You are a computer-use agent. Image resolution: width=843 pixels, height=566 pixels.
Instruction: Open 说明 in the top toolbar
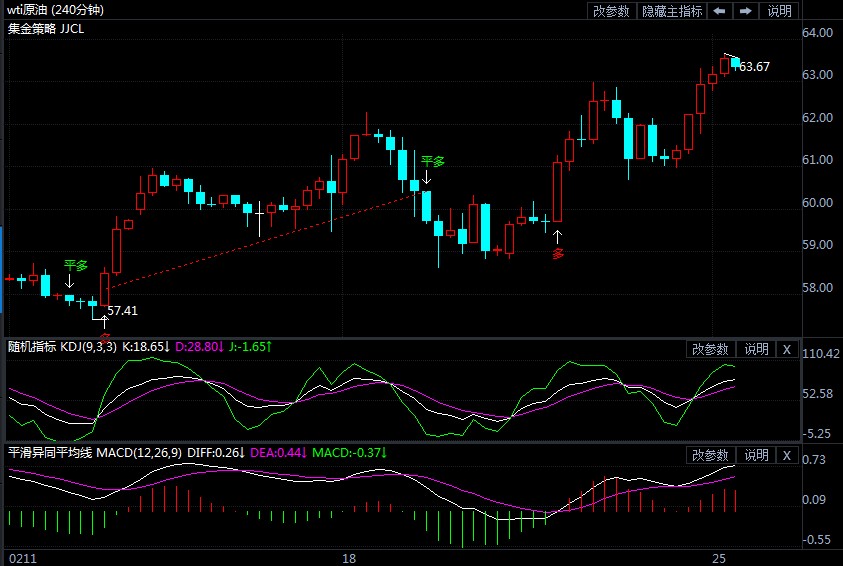(779, 11)
